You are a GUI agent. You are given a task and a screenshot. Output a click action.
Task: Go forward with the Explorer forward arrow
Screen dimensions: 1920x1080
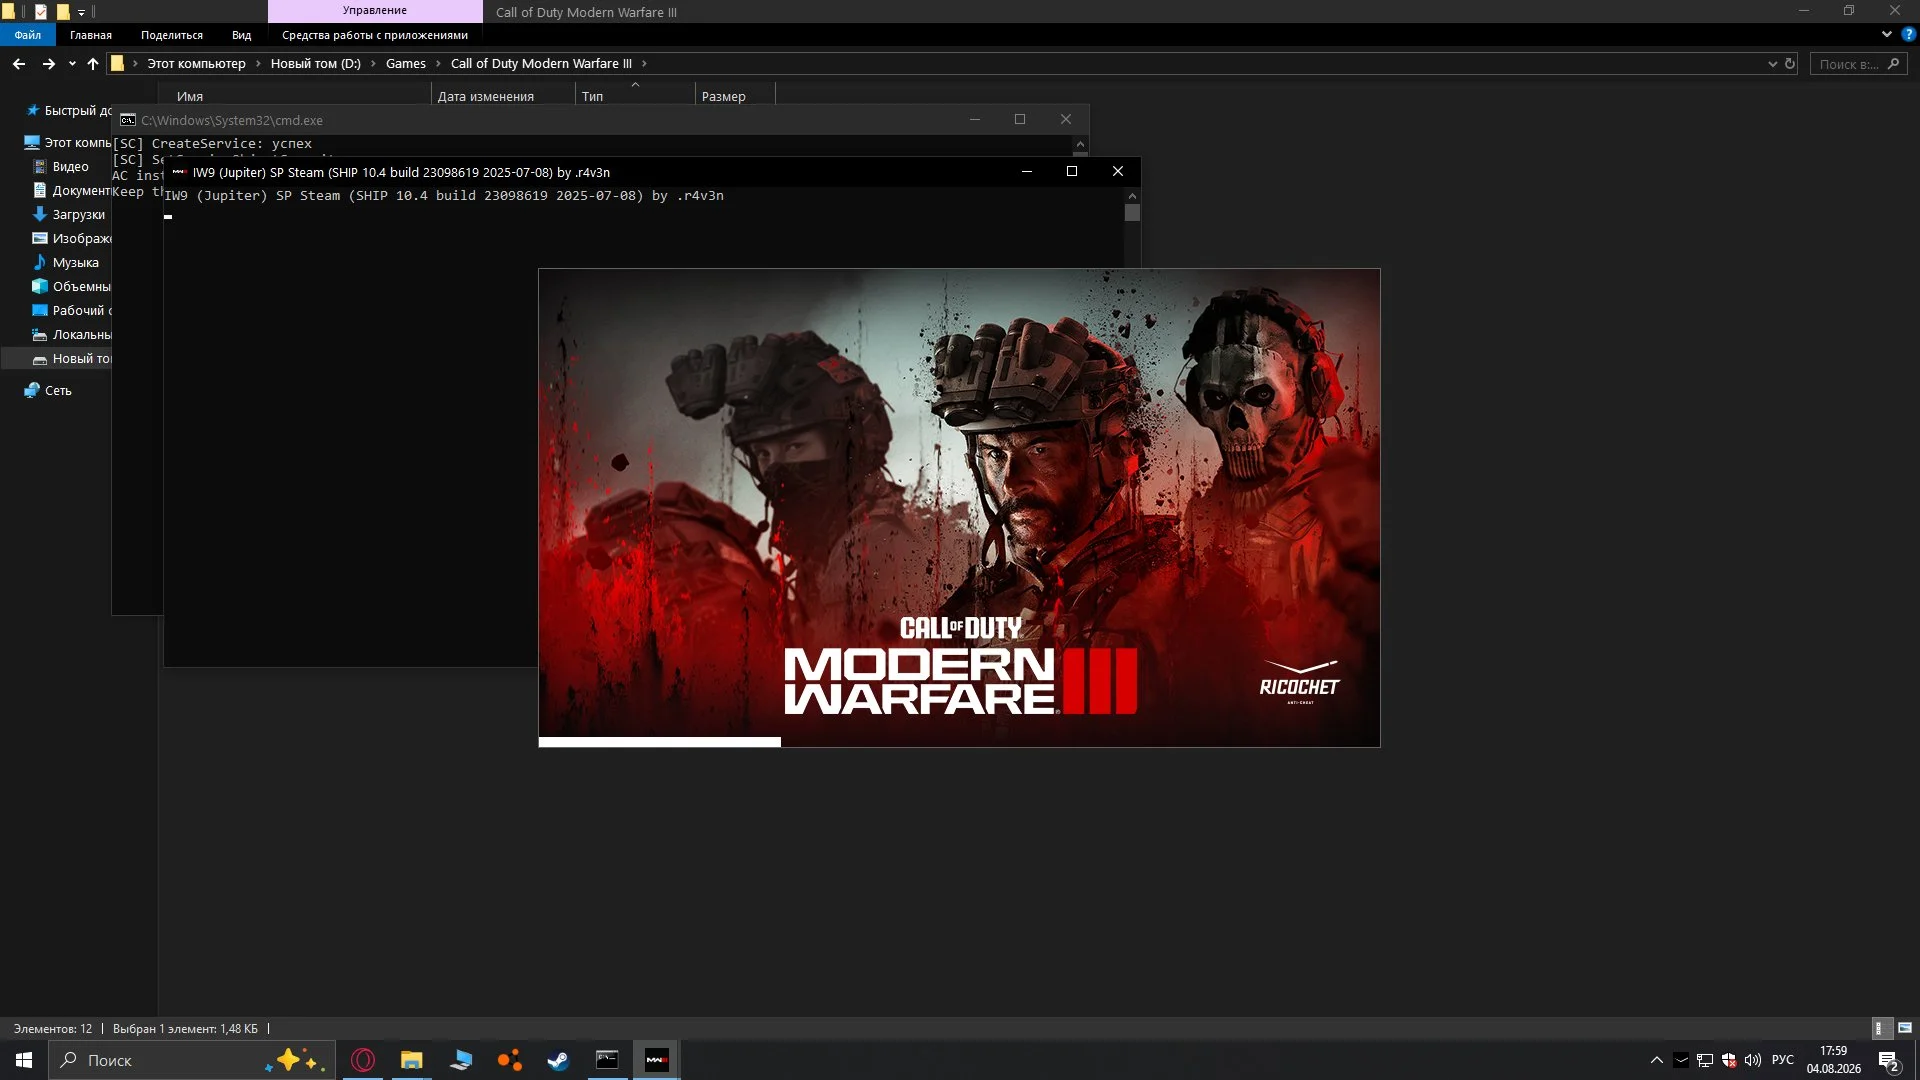48,64
